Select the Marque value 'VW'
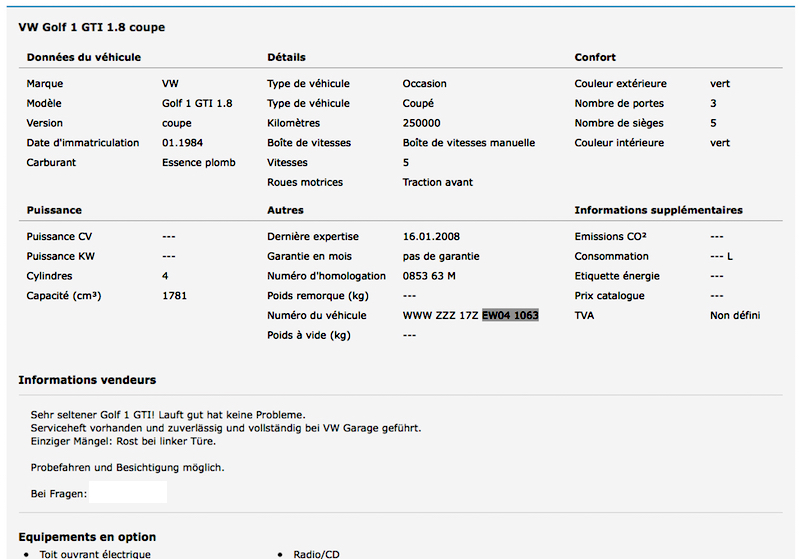 pos(170,84)
